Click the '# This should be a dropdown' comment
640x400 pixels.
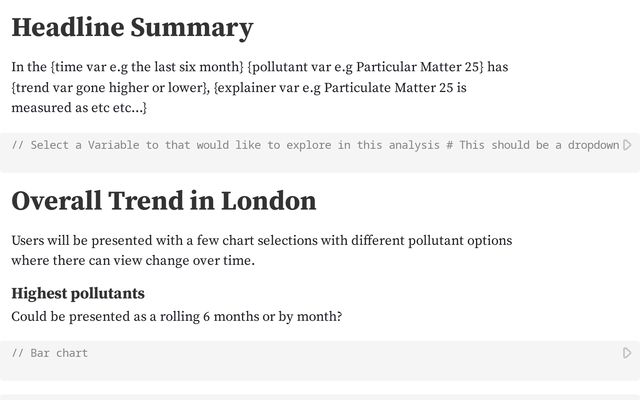(x=533, y=145)
